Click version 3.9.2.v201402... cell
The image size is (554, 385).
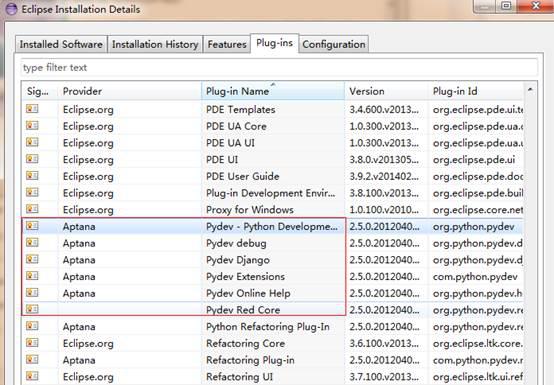pyautogui.click(x=384, y=176)
